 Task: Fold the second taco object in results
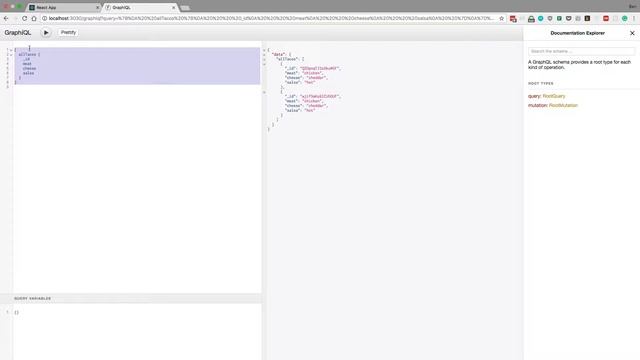(264, 92)
